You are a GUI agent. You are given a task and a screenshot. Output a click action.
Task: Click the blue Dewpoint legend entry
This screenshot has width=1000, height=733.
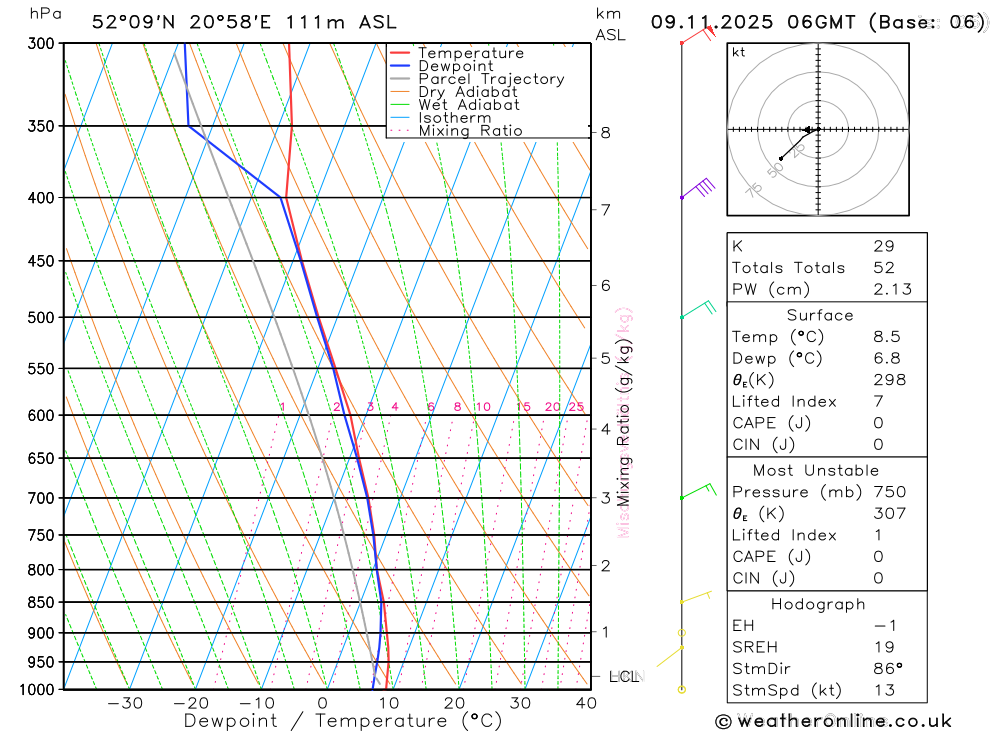[441, 66]
